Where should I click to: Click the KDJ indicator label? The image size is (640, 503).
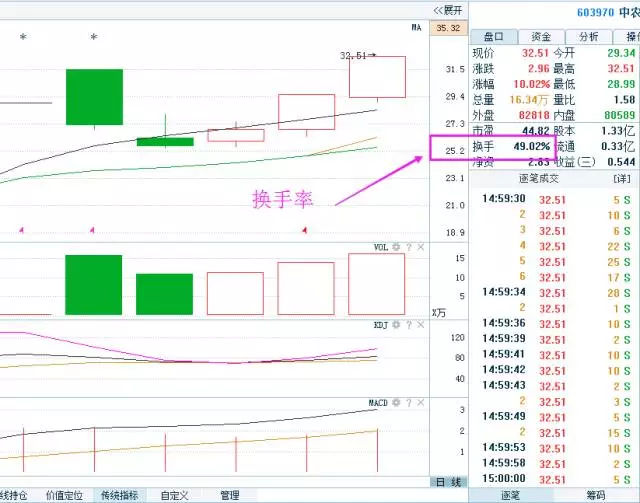tap(381, 325)
